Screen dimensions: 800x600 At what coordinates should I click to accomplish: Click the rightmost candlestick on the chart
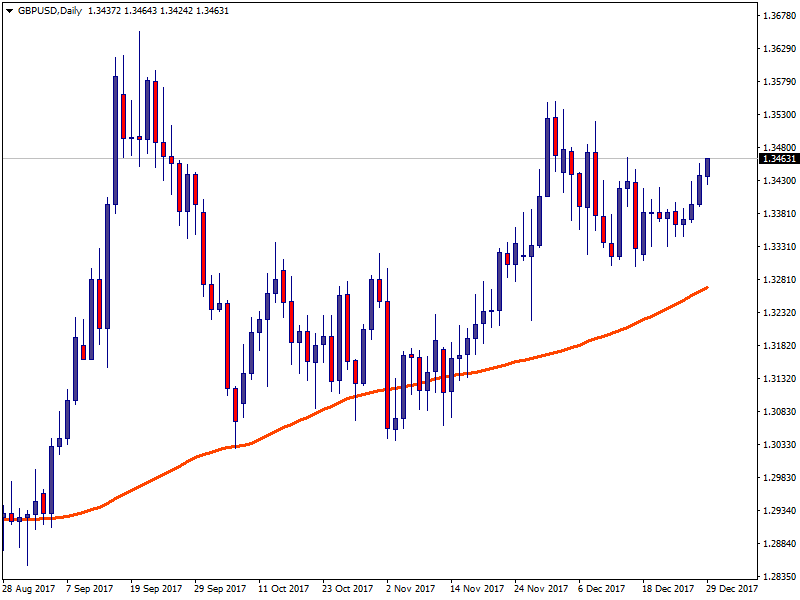pyautogui.click(x=707, y=167)
